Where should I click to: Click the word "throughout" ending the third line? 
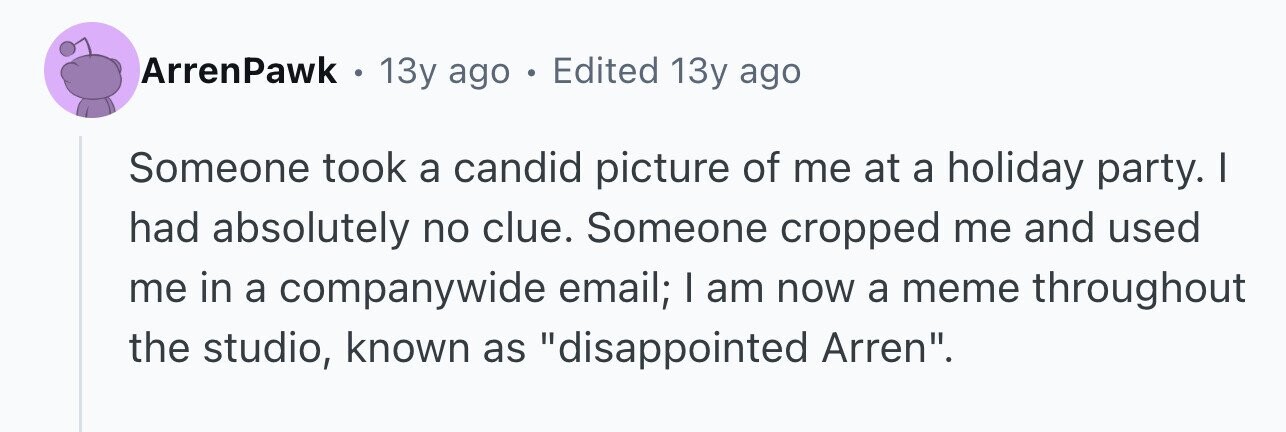point(1138,289)
